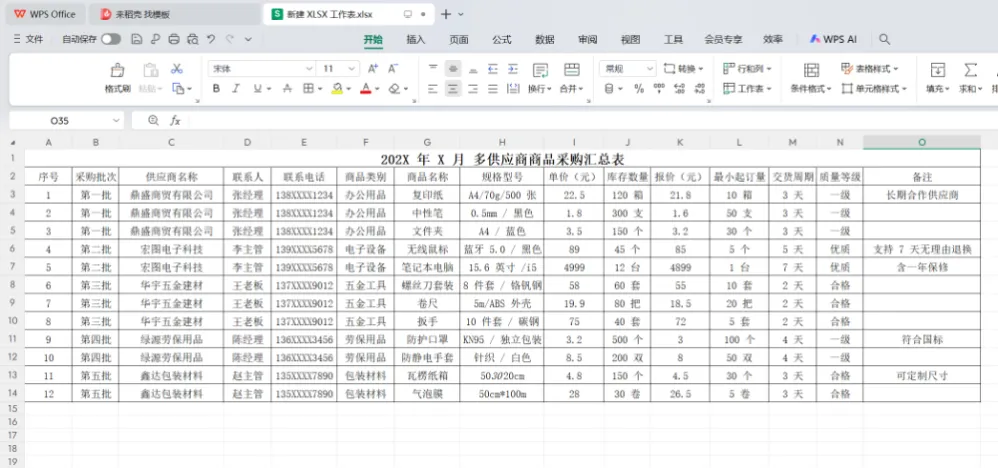Toggle middle vertical alignment
The image size is (998, 469).
point(453,69)
